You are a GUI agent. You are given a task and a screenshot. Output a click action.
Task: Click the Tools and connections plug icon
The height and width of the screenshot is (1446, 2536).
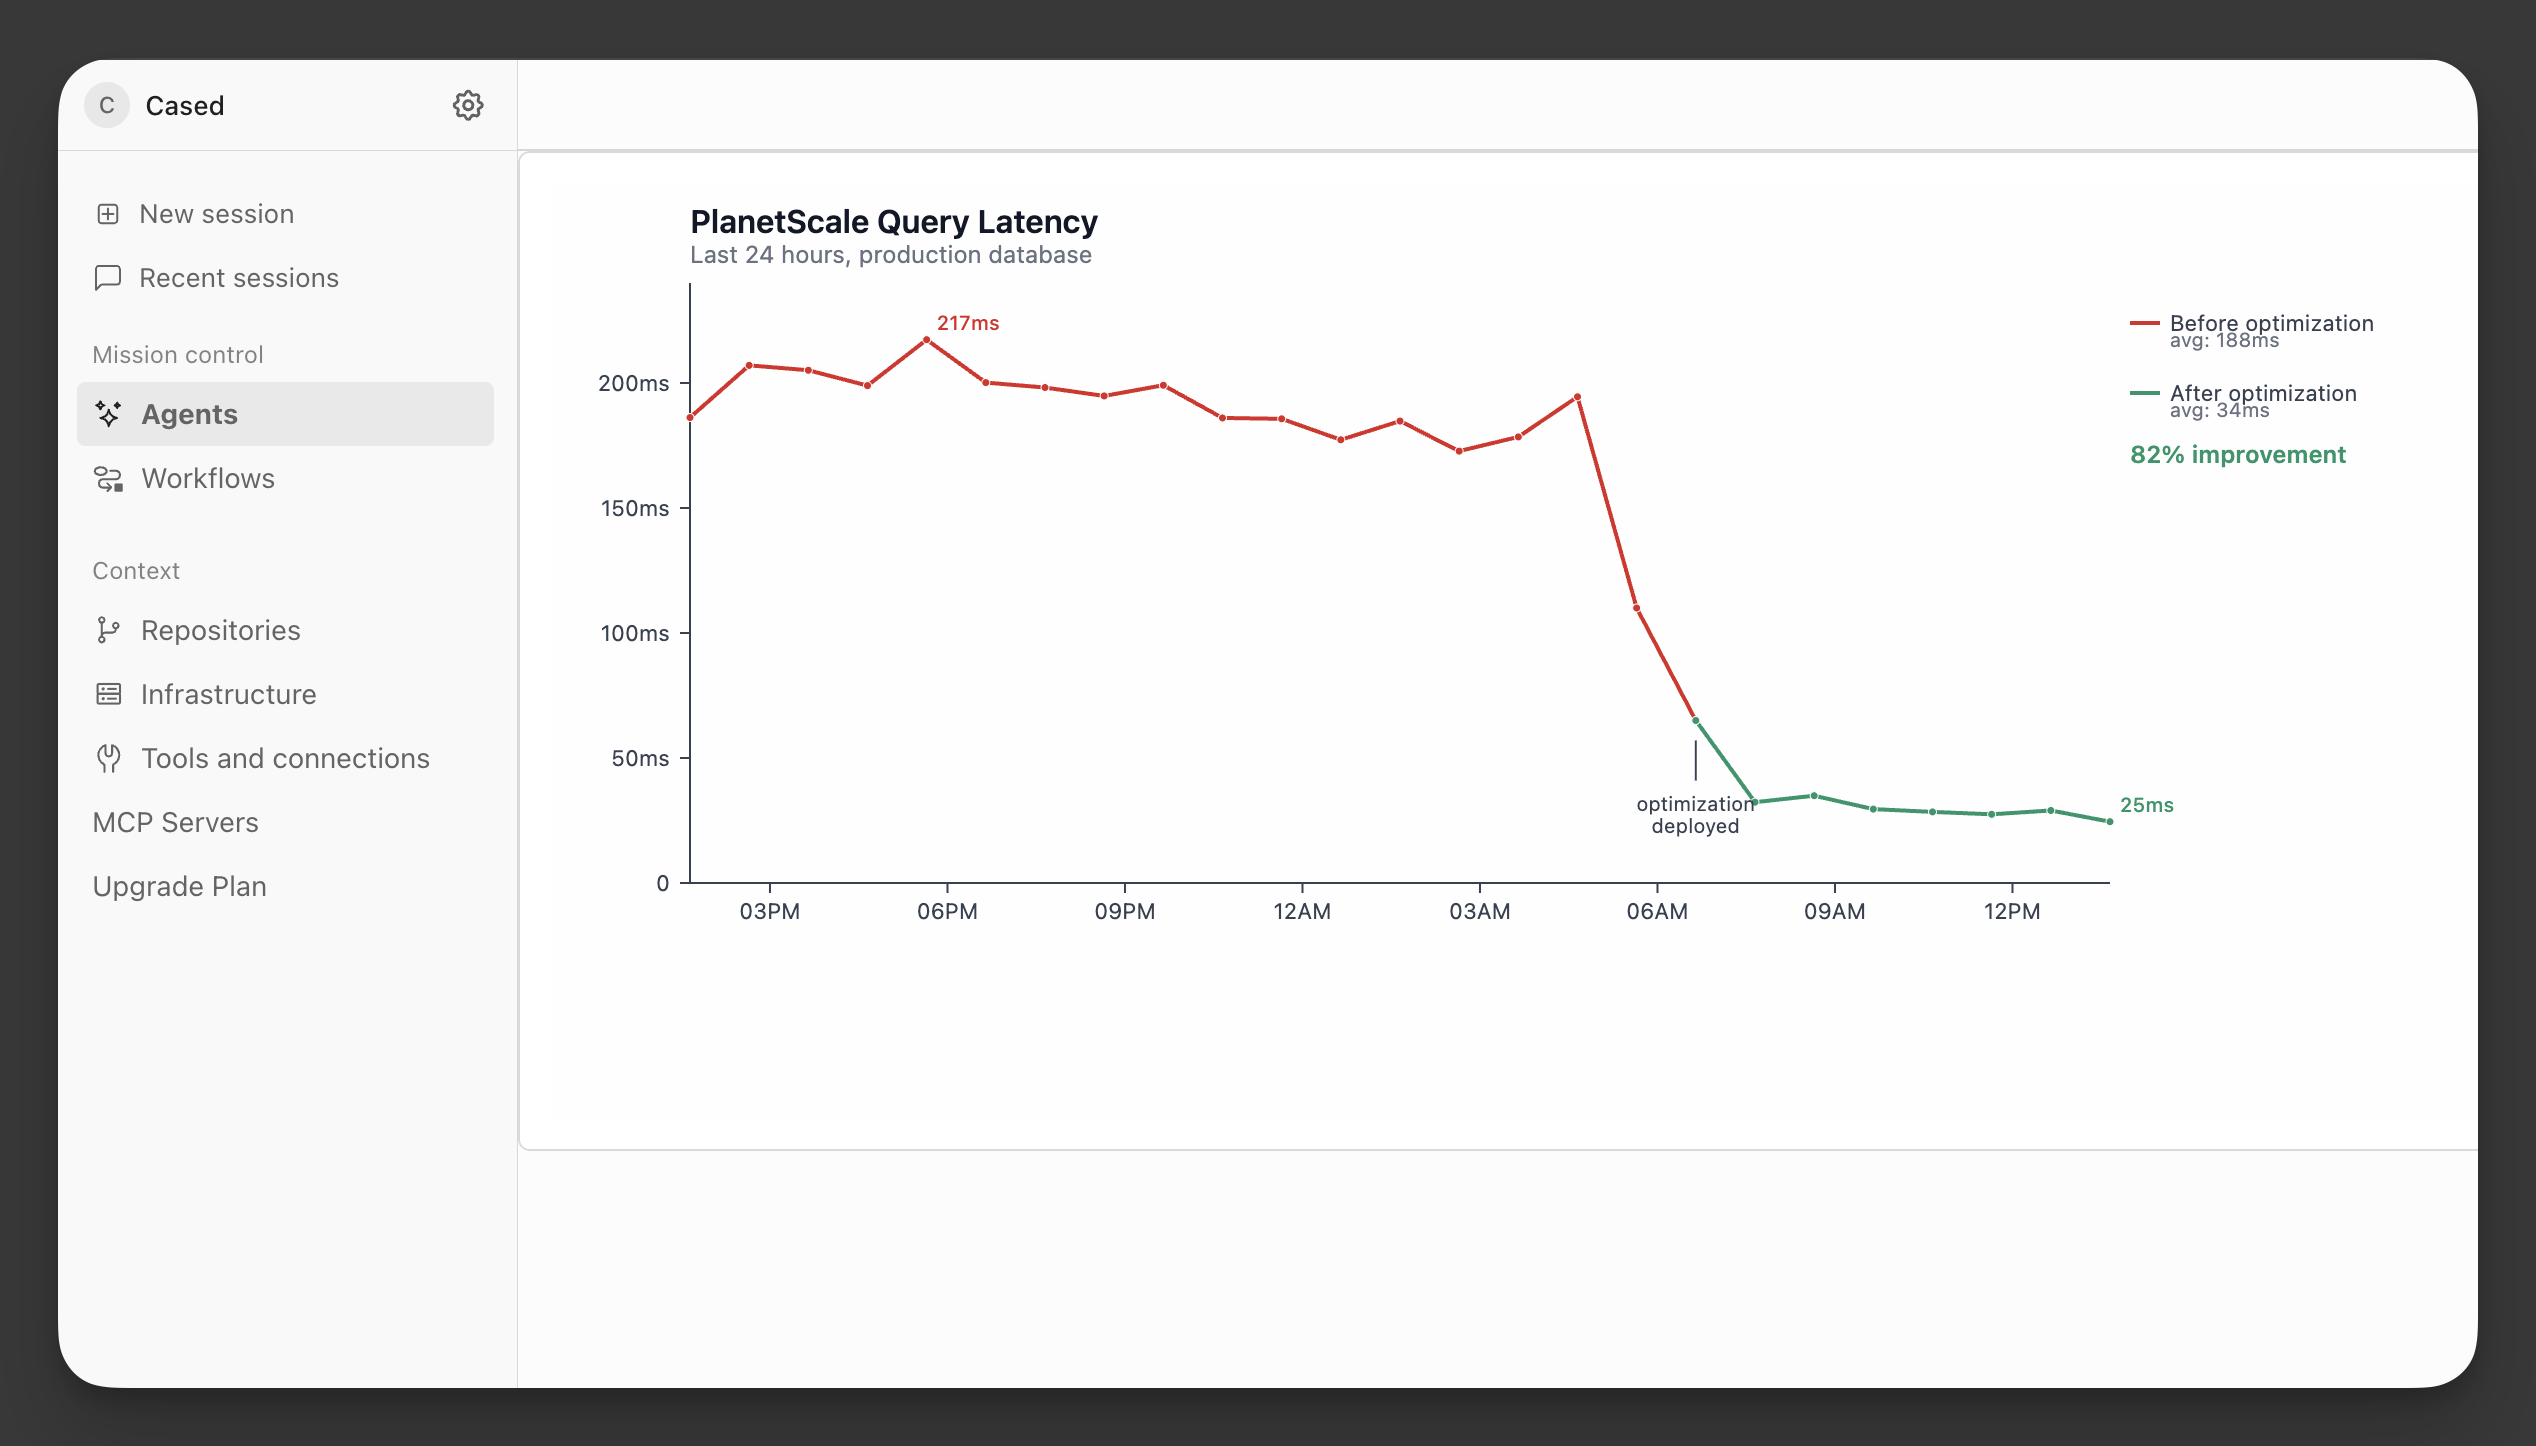tap(109, 759)
